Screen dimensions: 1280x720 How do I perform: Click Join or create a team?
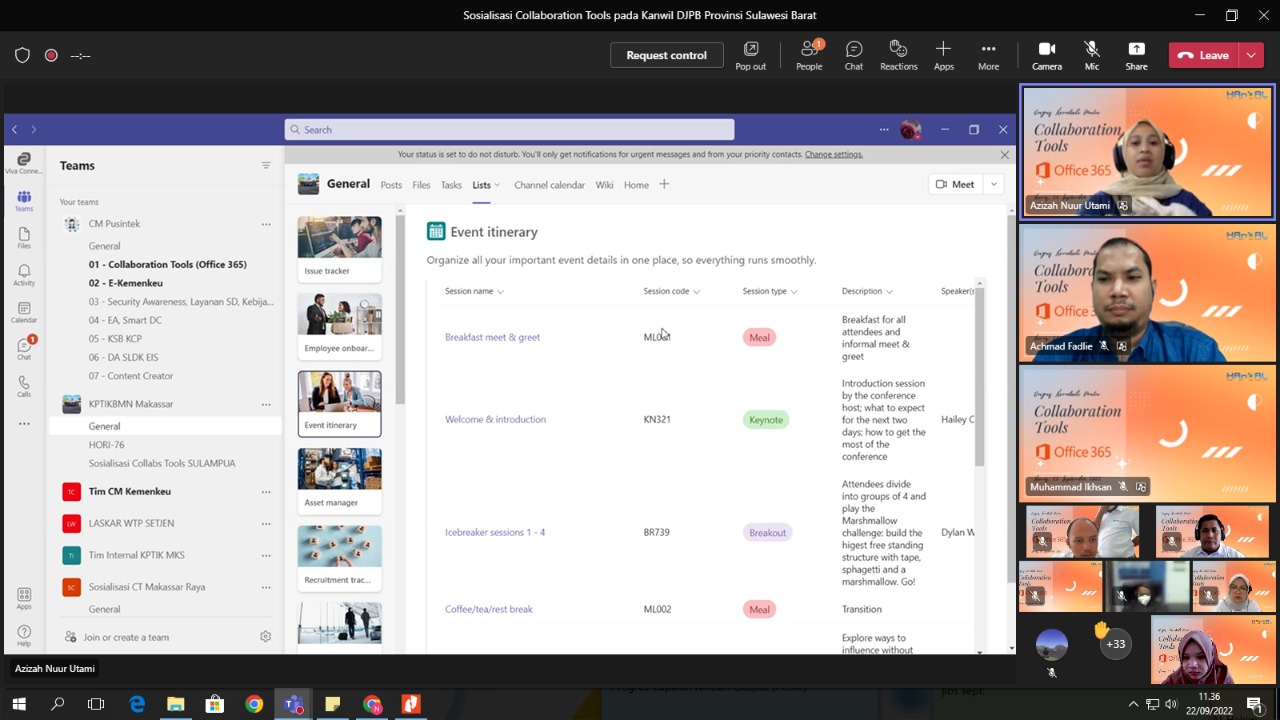[x=126, y=637]
